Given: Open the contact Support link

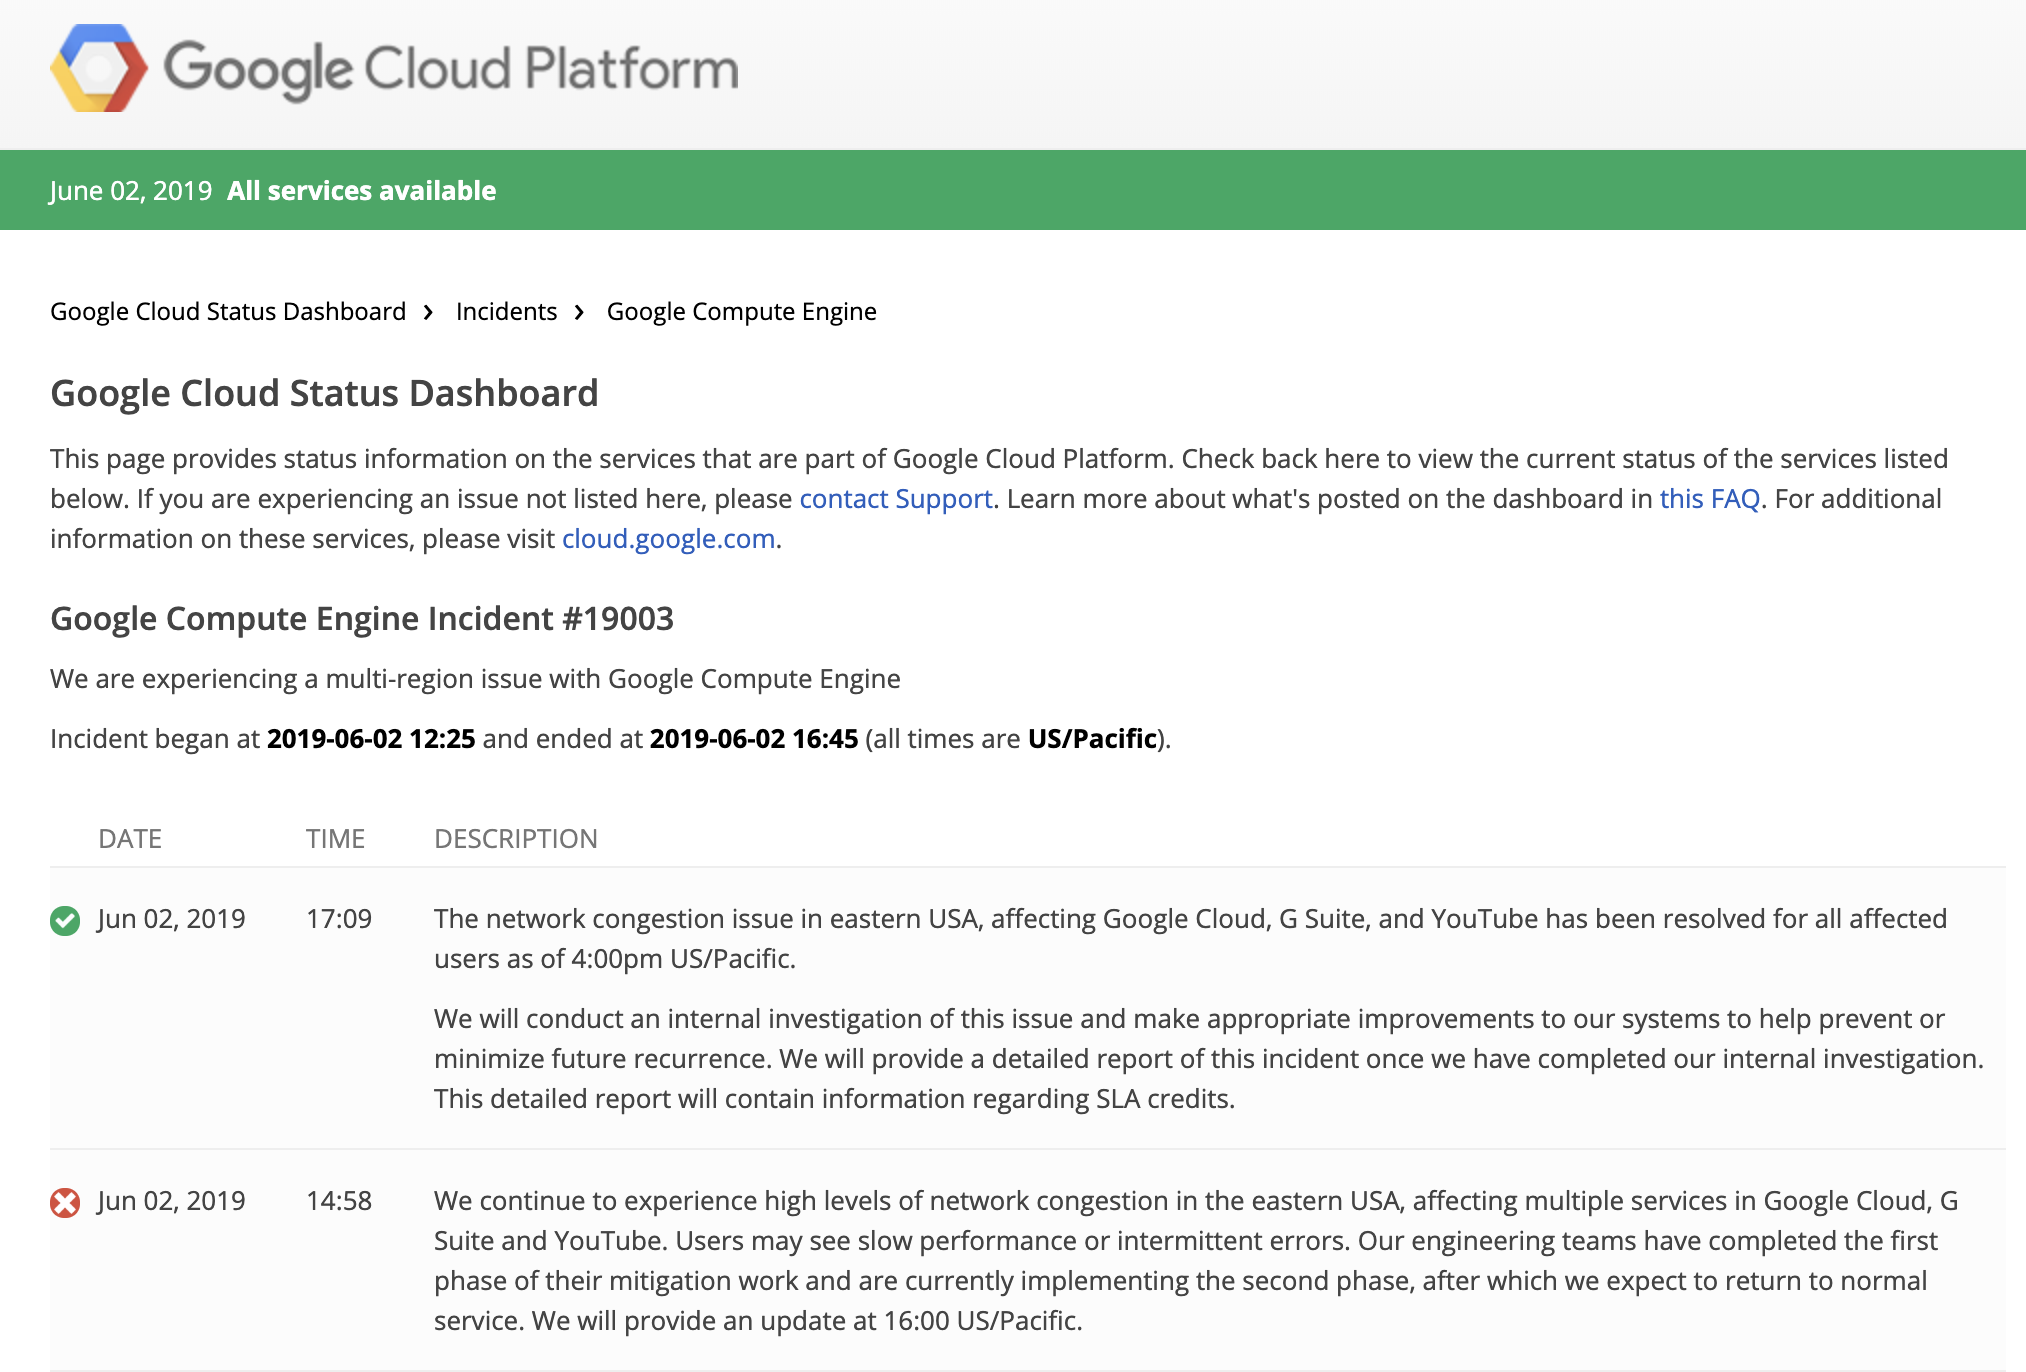Looking at the screenshot, I should [895, 498].
